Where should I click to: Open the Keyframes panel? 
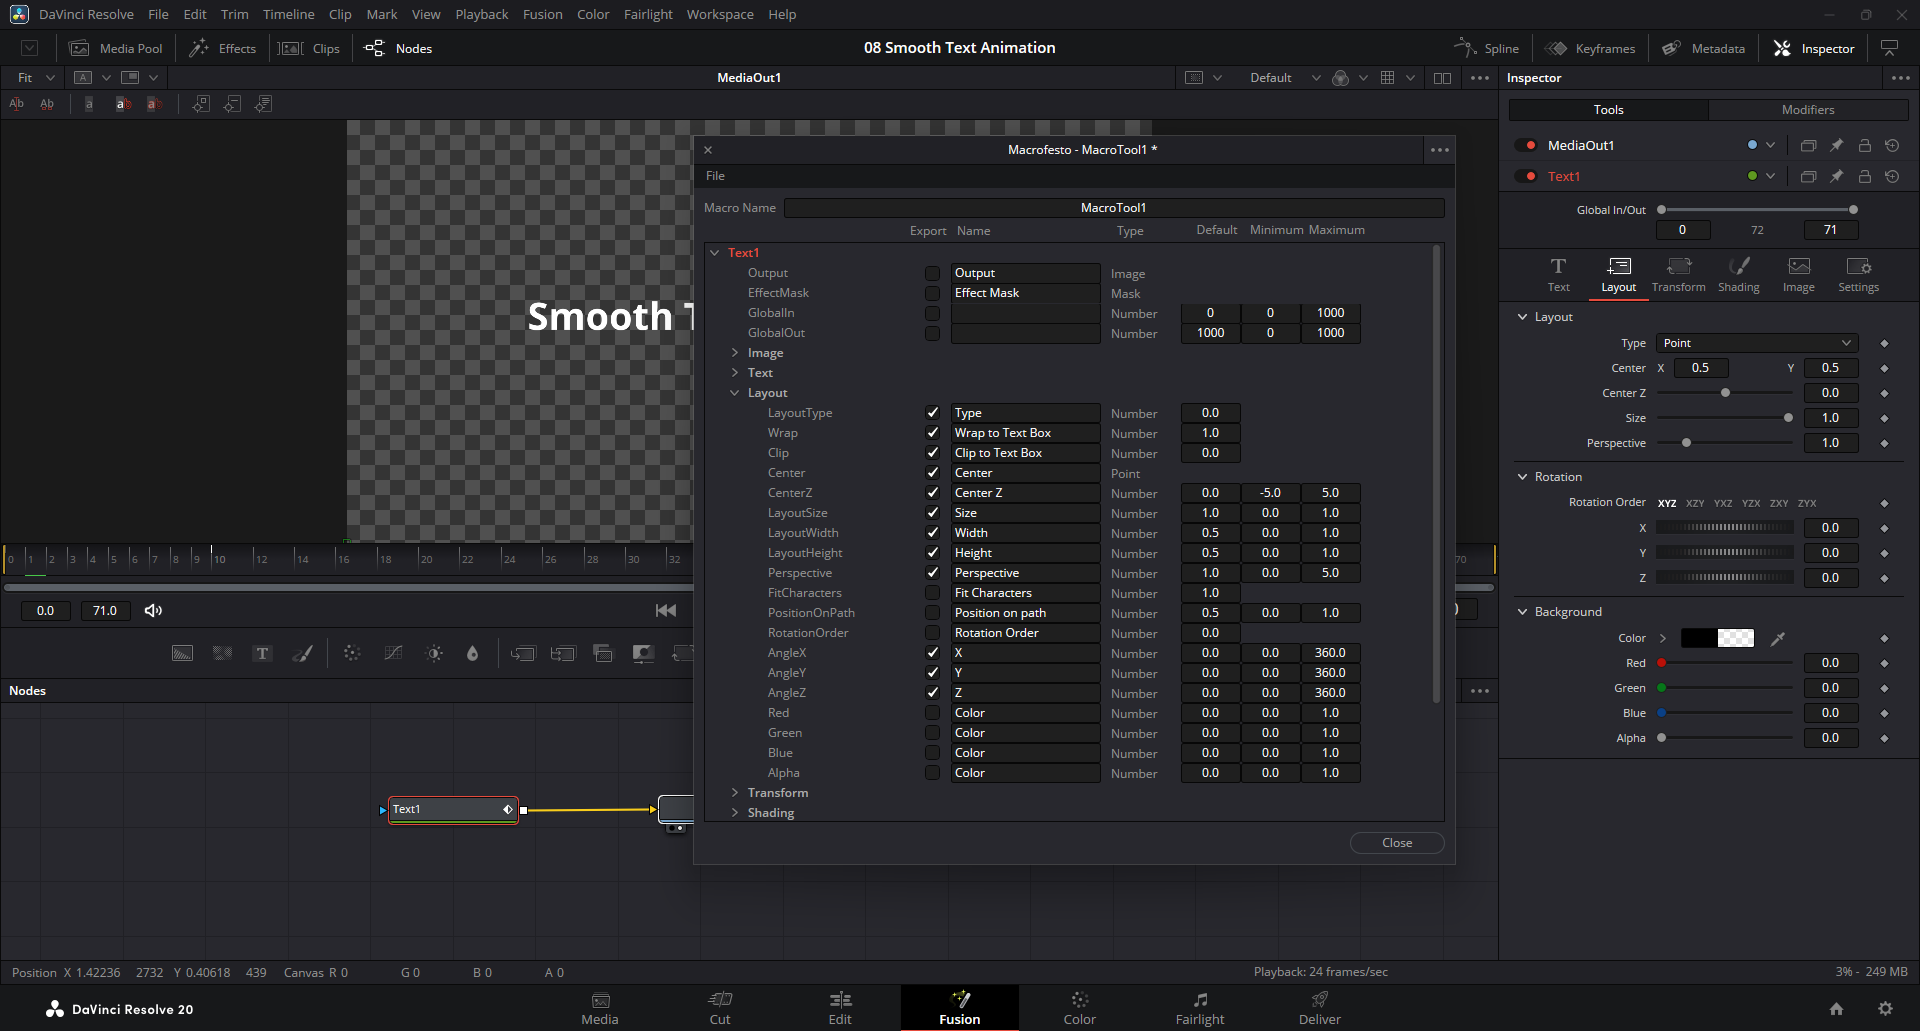pyautogui.click(x=1590, y=48)
